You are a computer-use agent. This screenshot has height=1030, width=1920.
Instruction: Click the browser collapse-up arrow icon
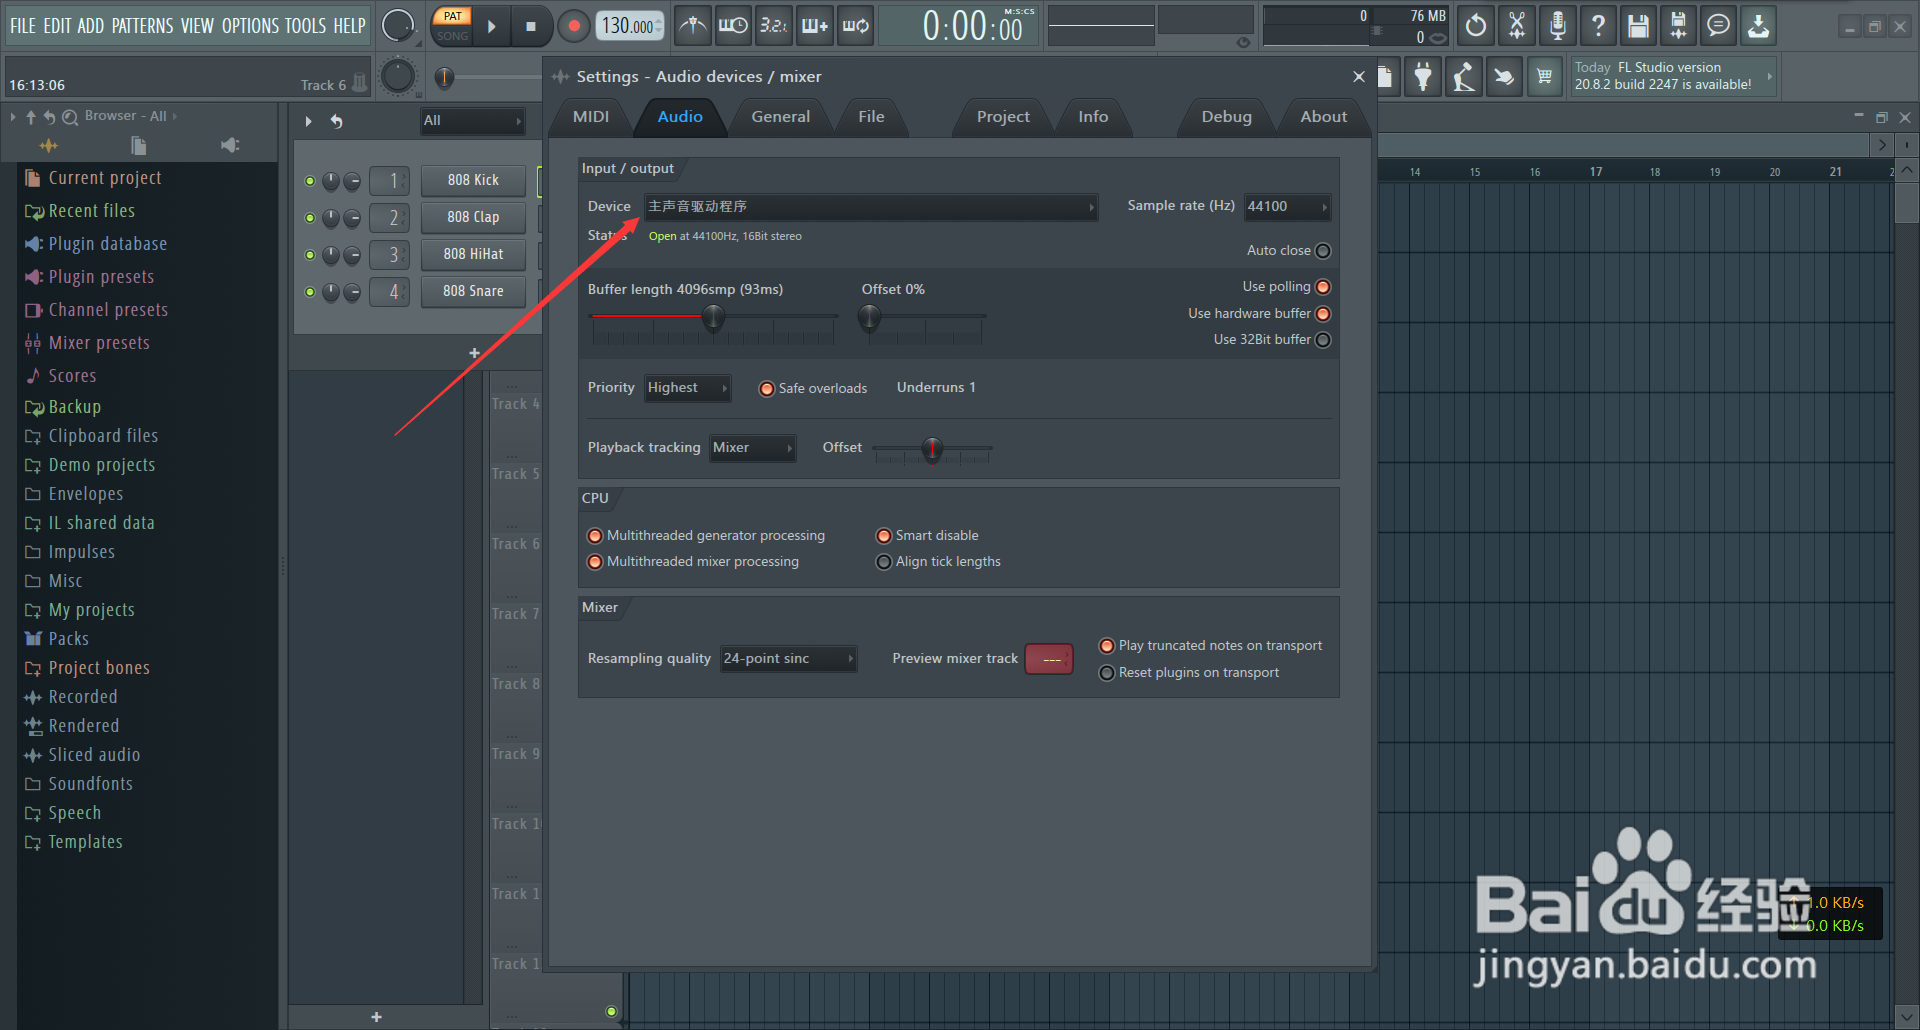pos(31,117)
